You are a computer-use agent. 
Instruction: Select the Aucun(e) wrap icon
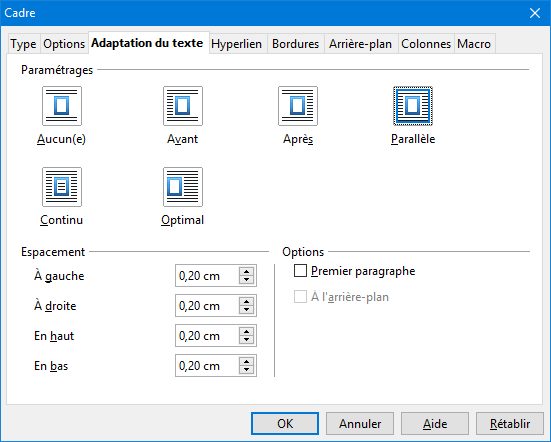click(62, 106)
